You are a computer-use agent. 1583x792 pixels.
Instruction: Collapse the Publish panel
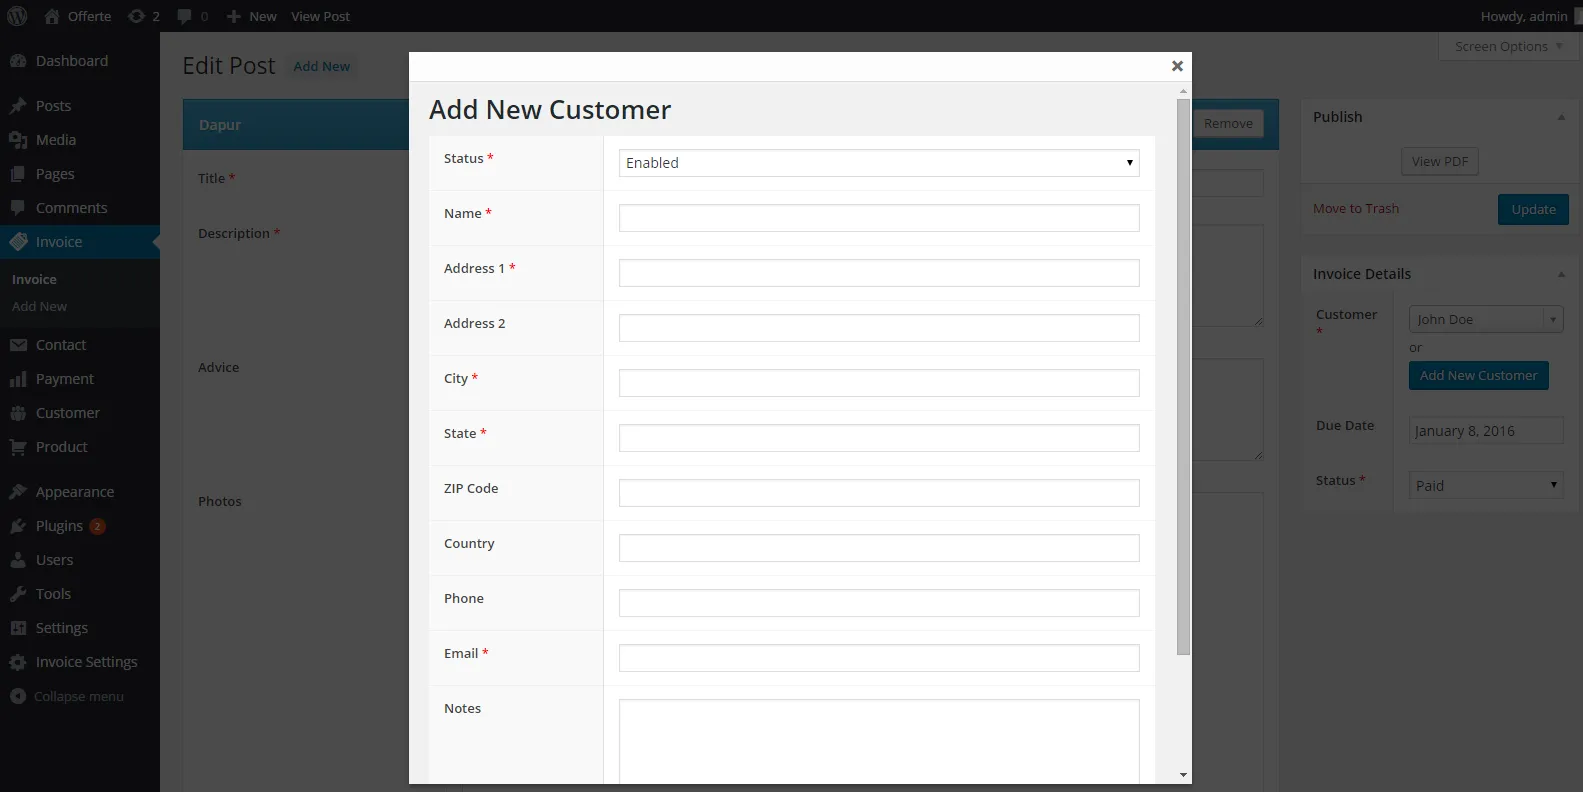1560,117
